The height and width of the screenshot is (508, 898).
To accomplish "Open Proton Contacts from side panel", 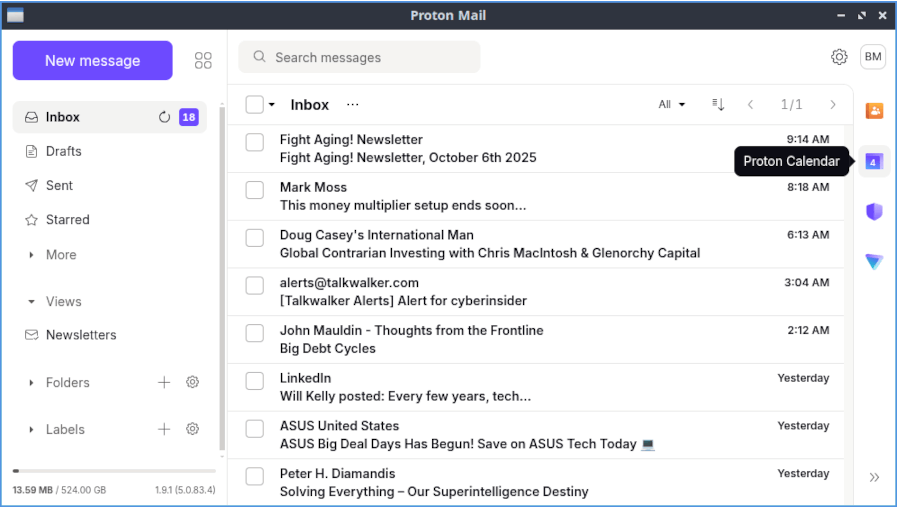I will coord(874,111).
